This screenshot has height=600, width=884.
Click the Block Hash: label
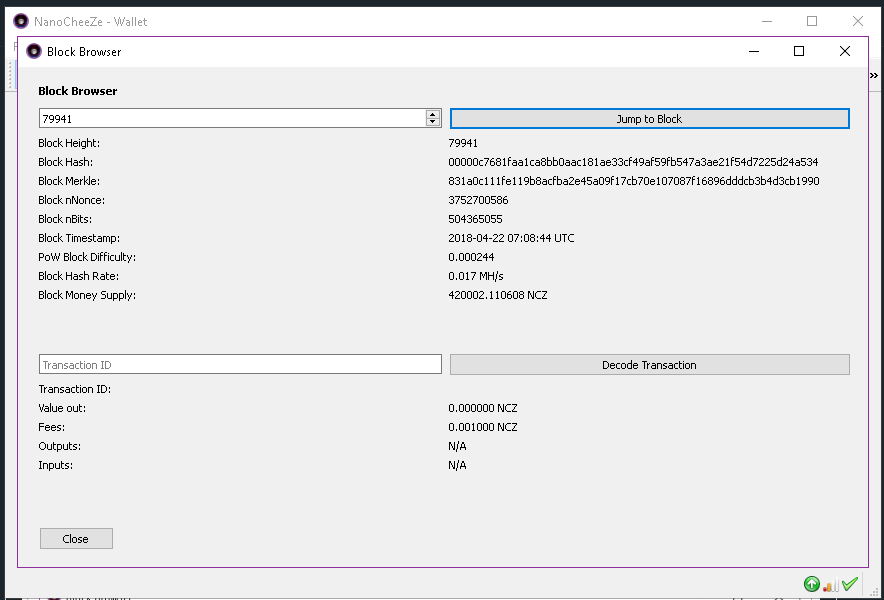coord(65,162)
